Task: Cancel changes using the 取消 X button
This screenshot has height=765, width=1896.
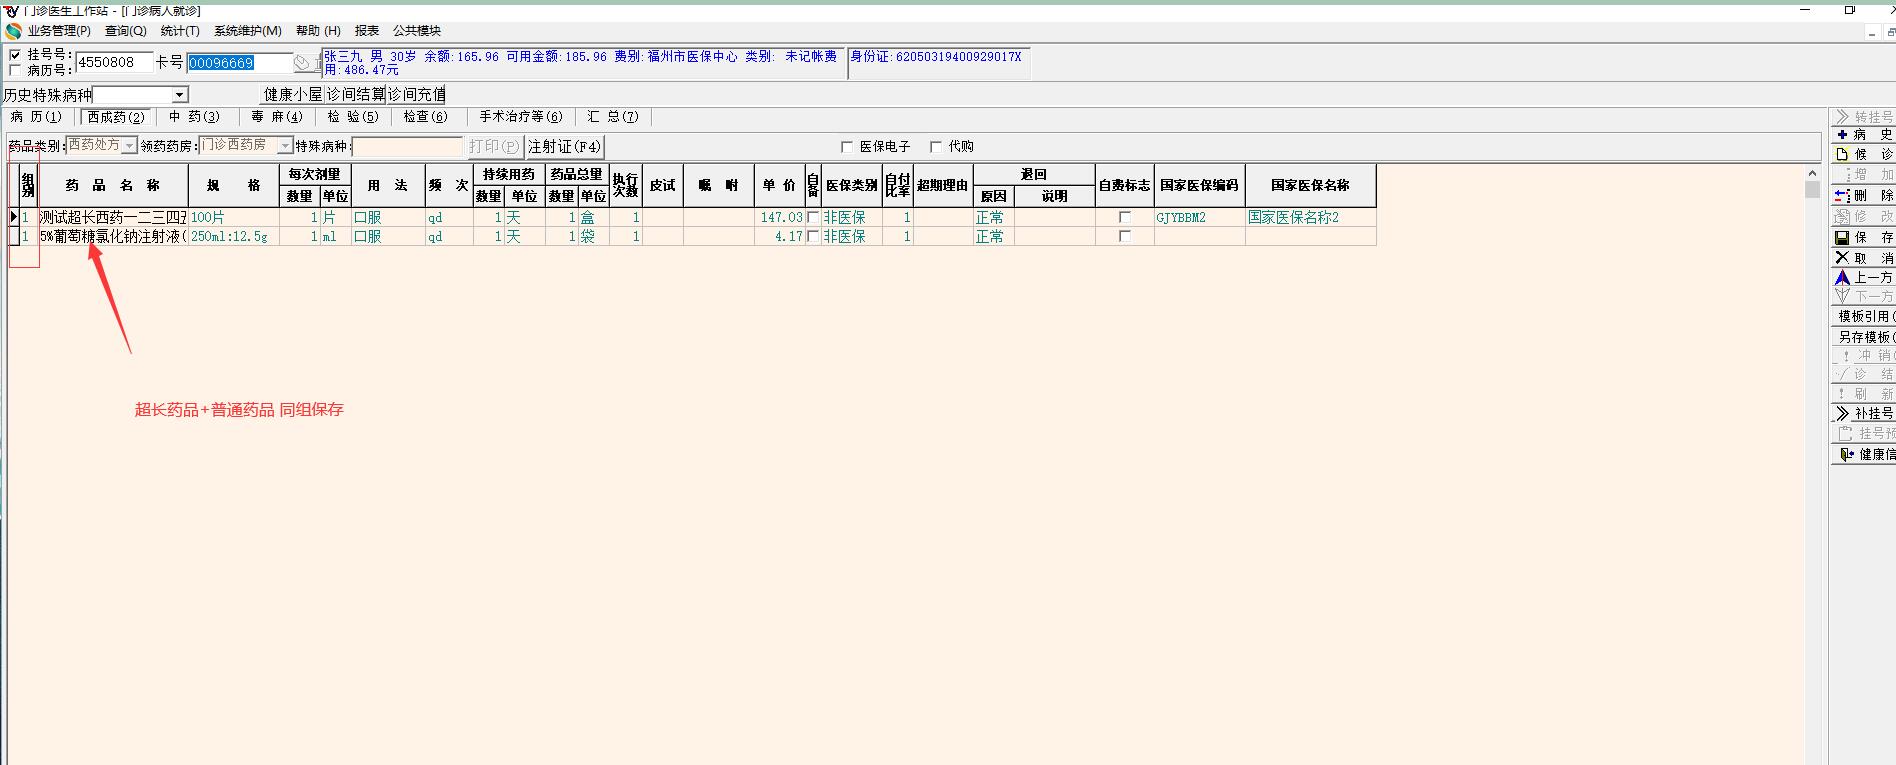Action: click(x=1864, y=258)
